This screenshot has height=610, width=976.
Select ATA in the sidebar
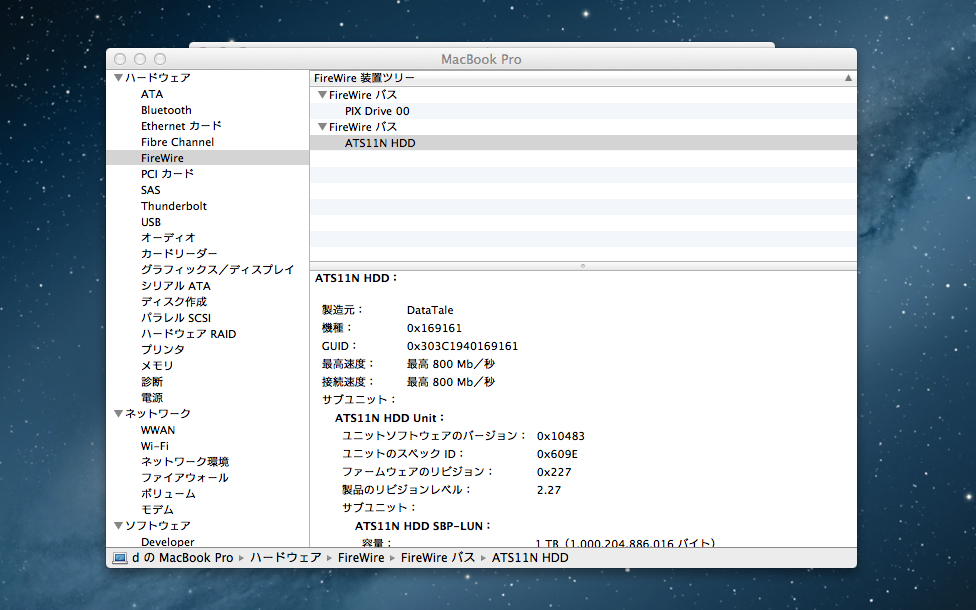coord(152,94)
